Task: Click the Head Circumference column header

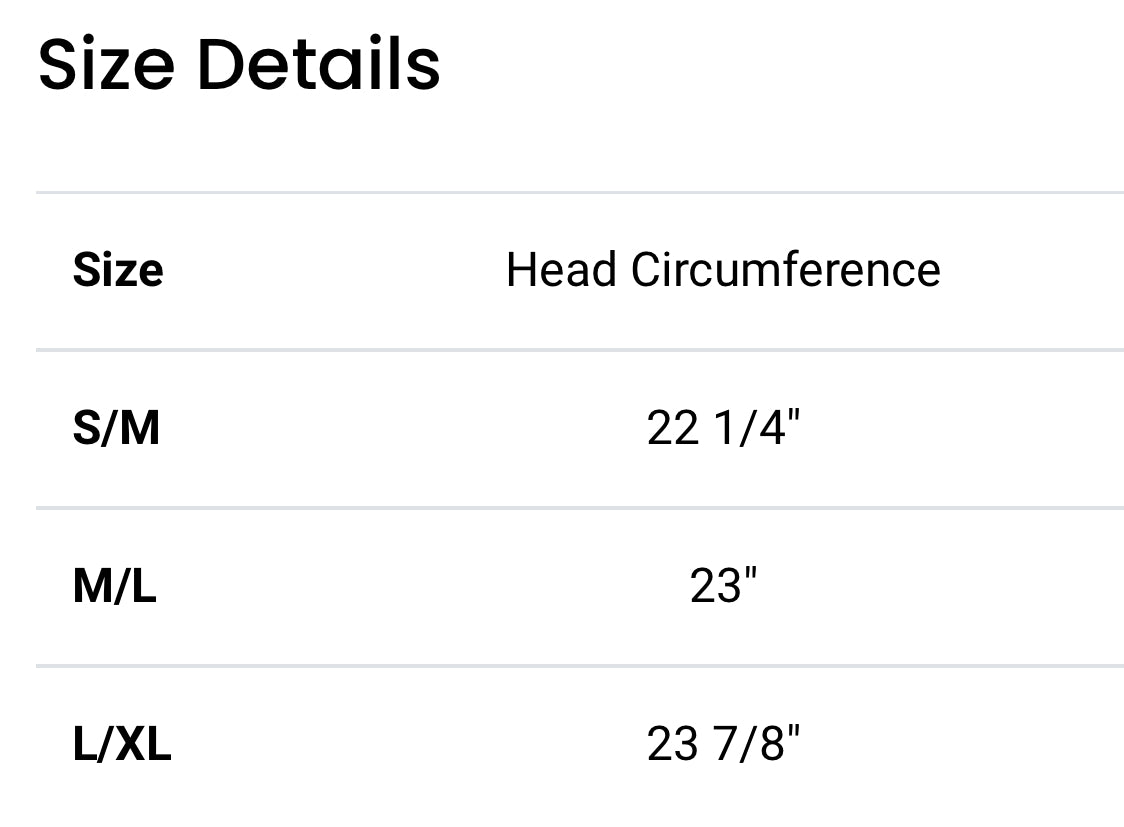Action: tap(723, 270)
